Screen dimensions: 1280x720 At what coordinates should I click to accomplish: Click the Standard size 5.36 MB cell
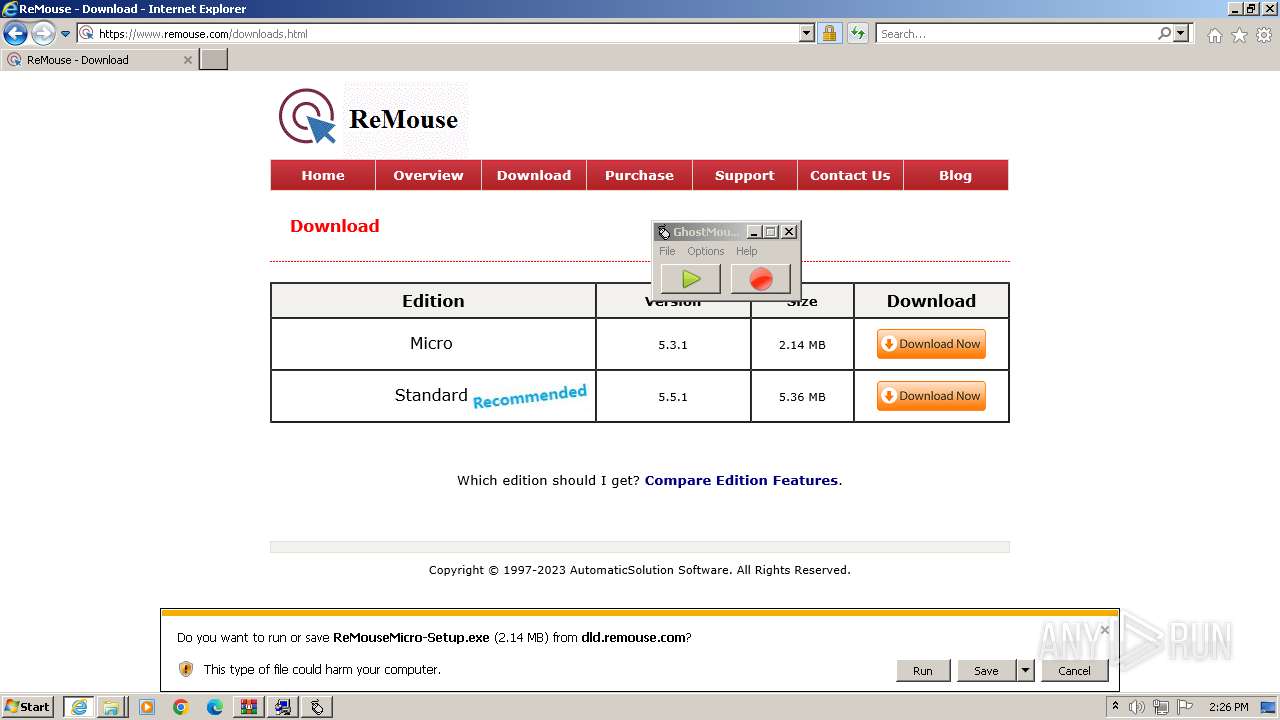(x=802, y=396)
